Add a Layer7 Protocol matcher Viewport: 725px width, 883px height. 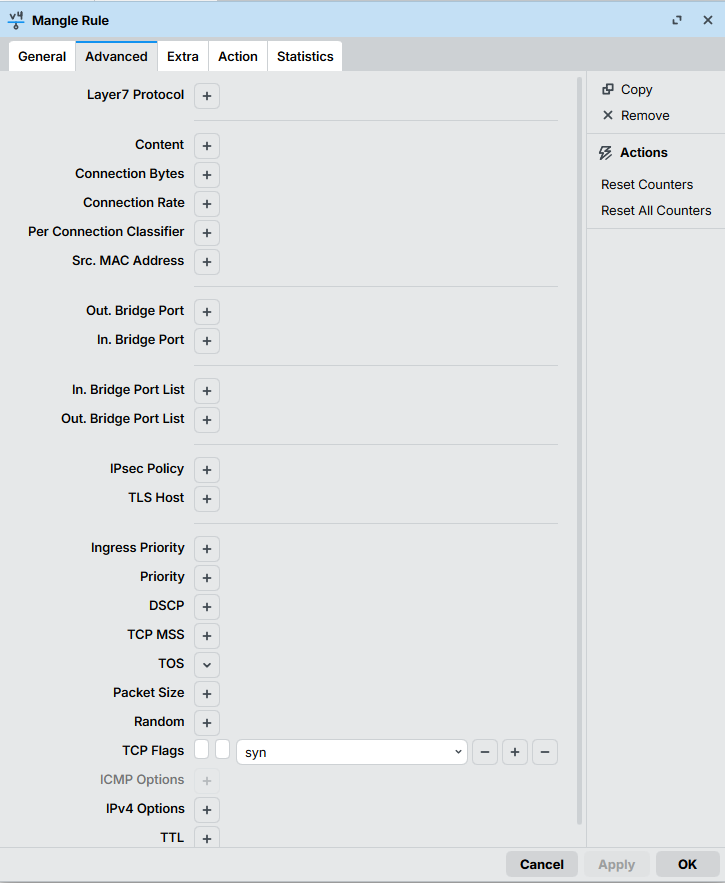coord(207,96)
